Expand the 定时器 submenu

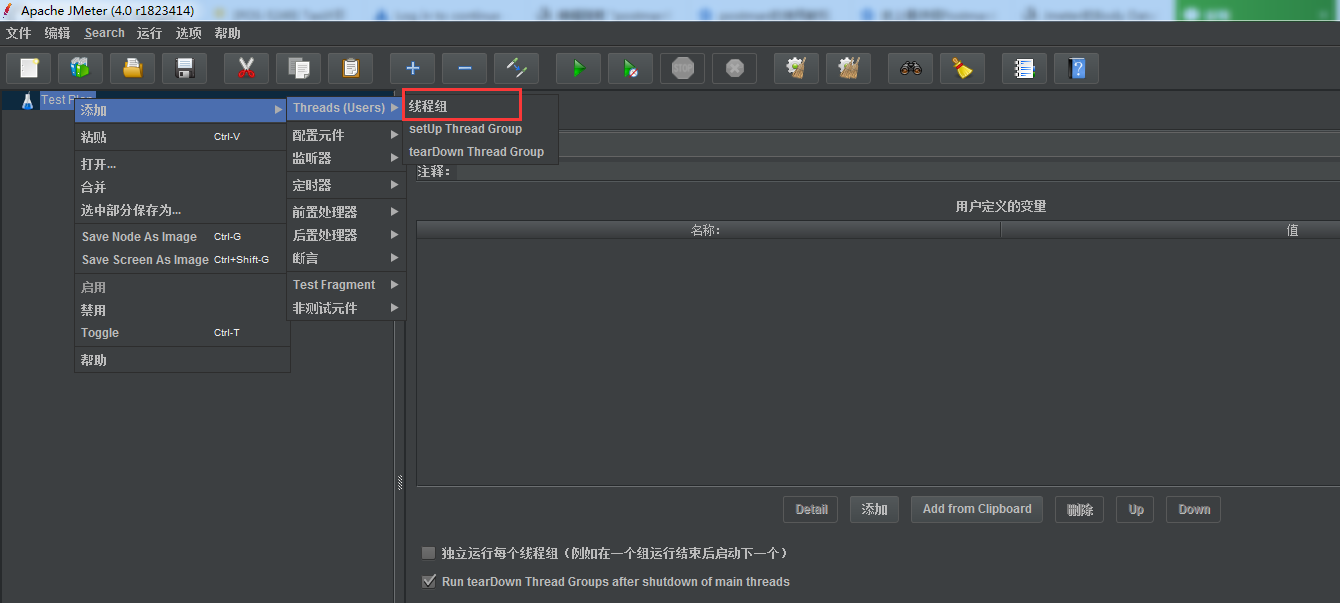pos(346,185)
